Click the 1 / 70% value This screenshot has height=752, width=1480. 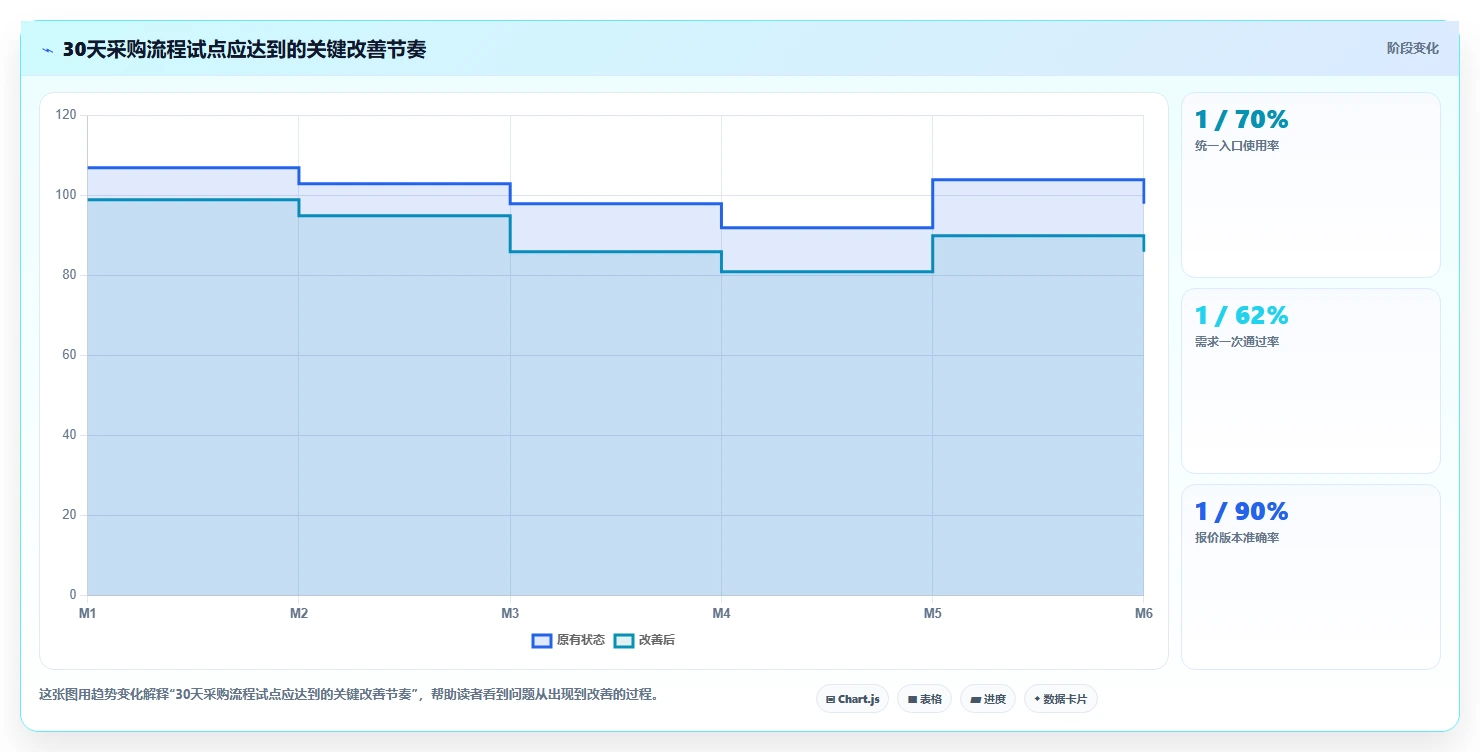tap(1241, 119)
